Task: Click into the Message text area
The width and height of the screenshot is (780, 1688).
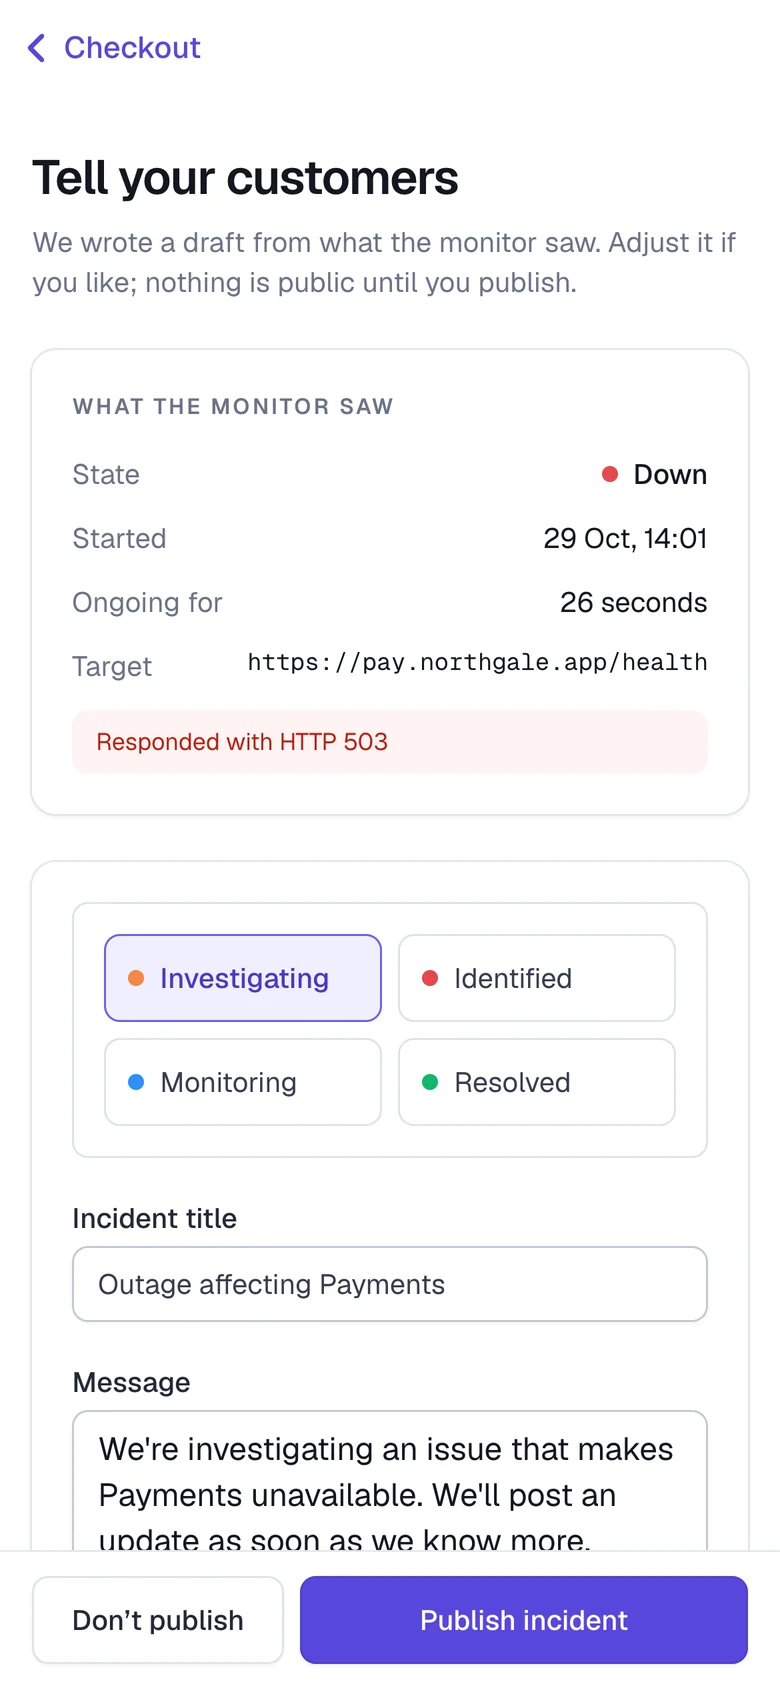Action: [390, 1481]
